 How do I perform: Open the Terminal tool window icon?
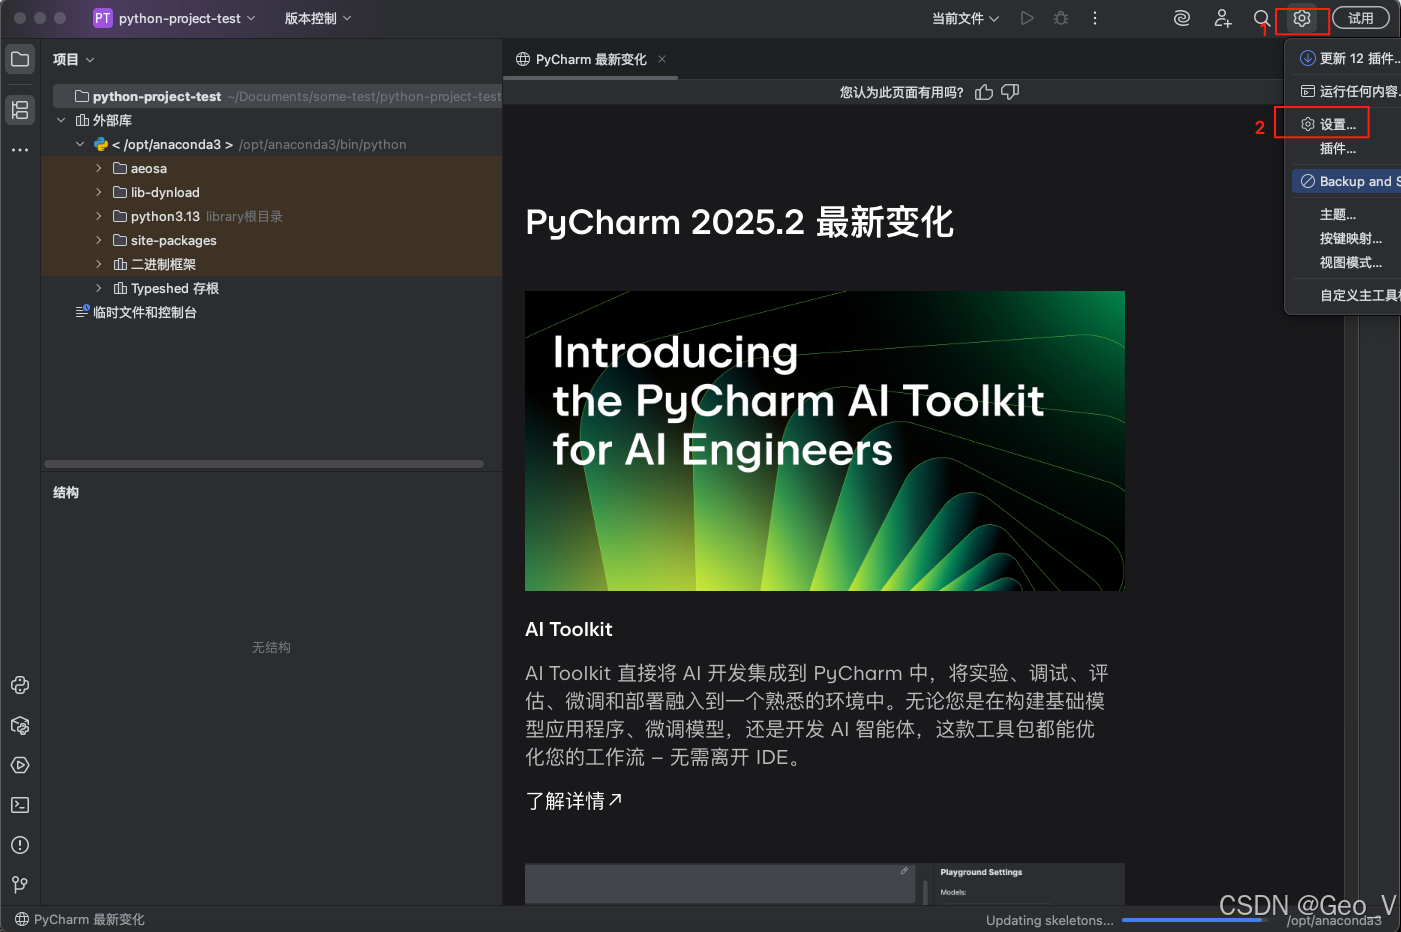[20, 805]
